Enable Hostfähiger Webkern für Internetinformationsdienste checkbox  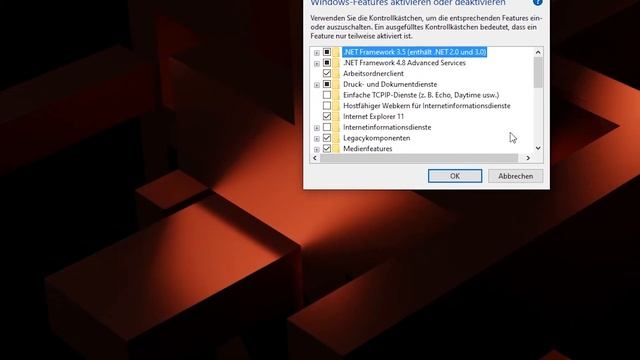pyautogui.click(x=327, y=106)
